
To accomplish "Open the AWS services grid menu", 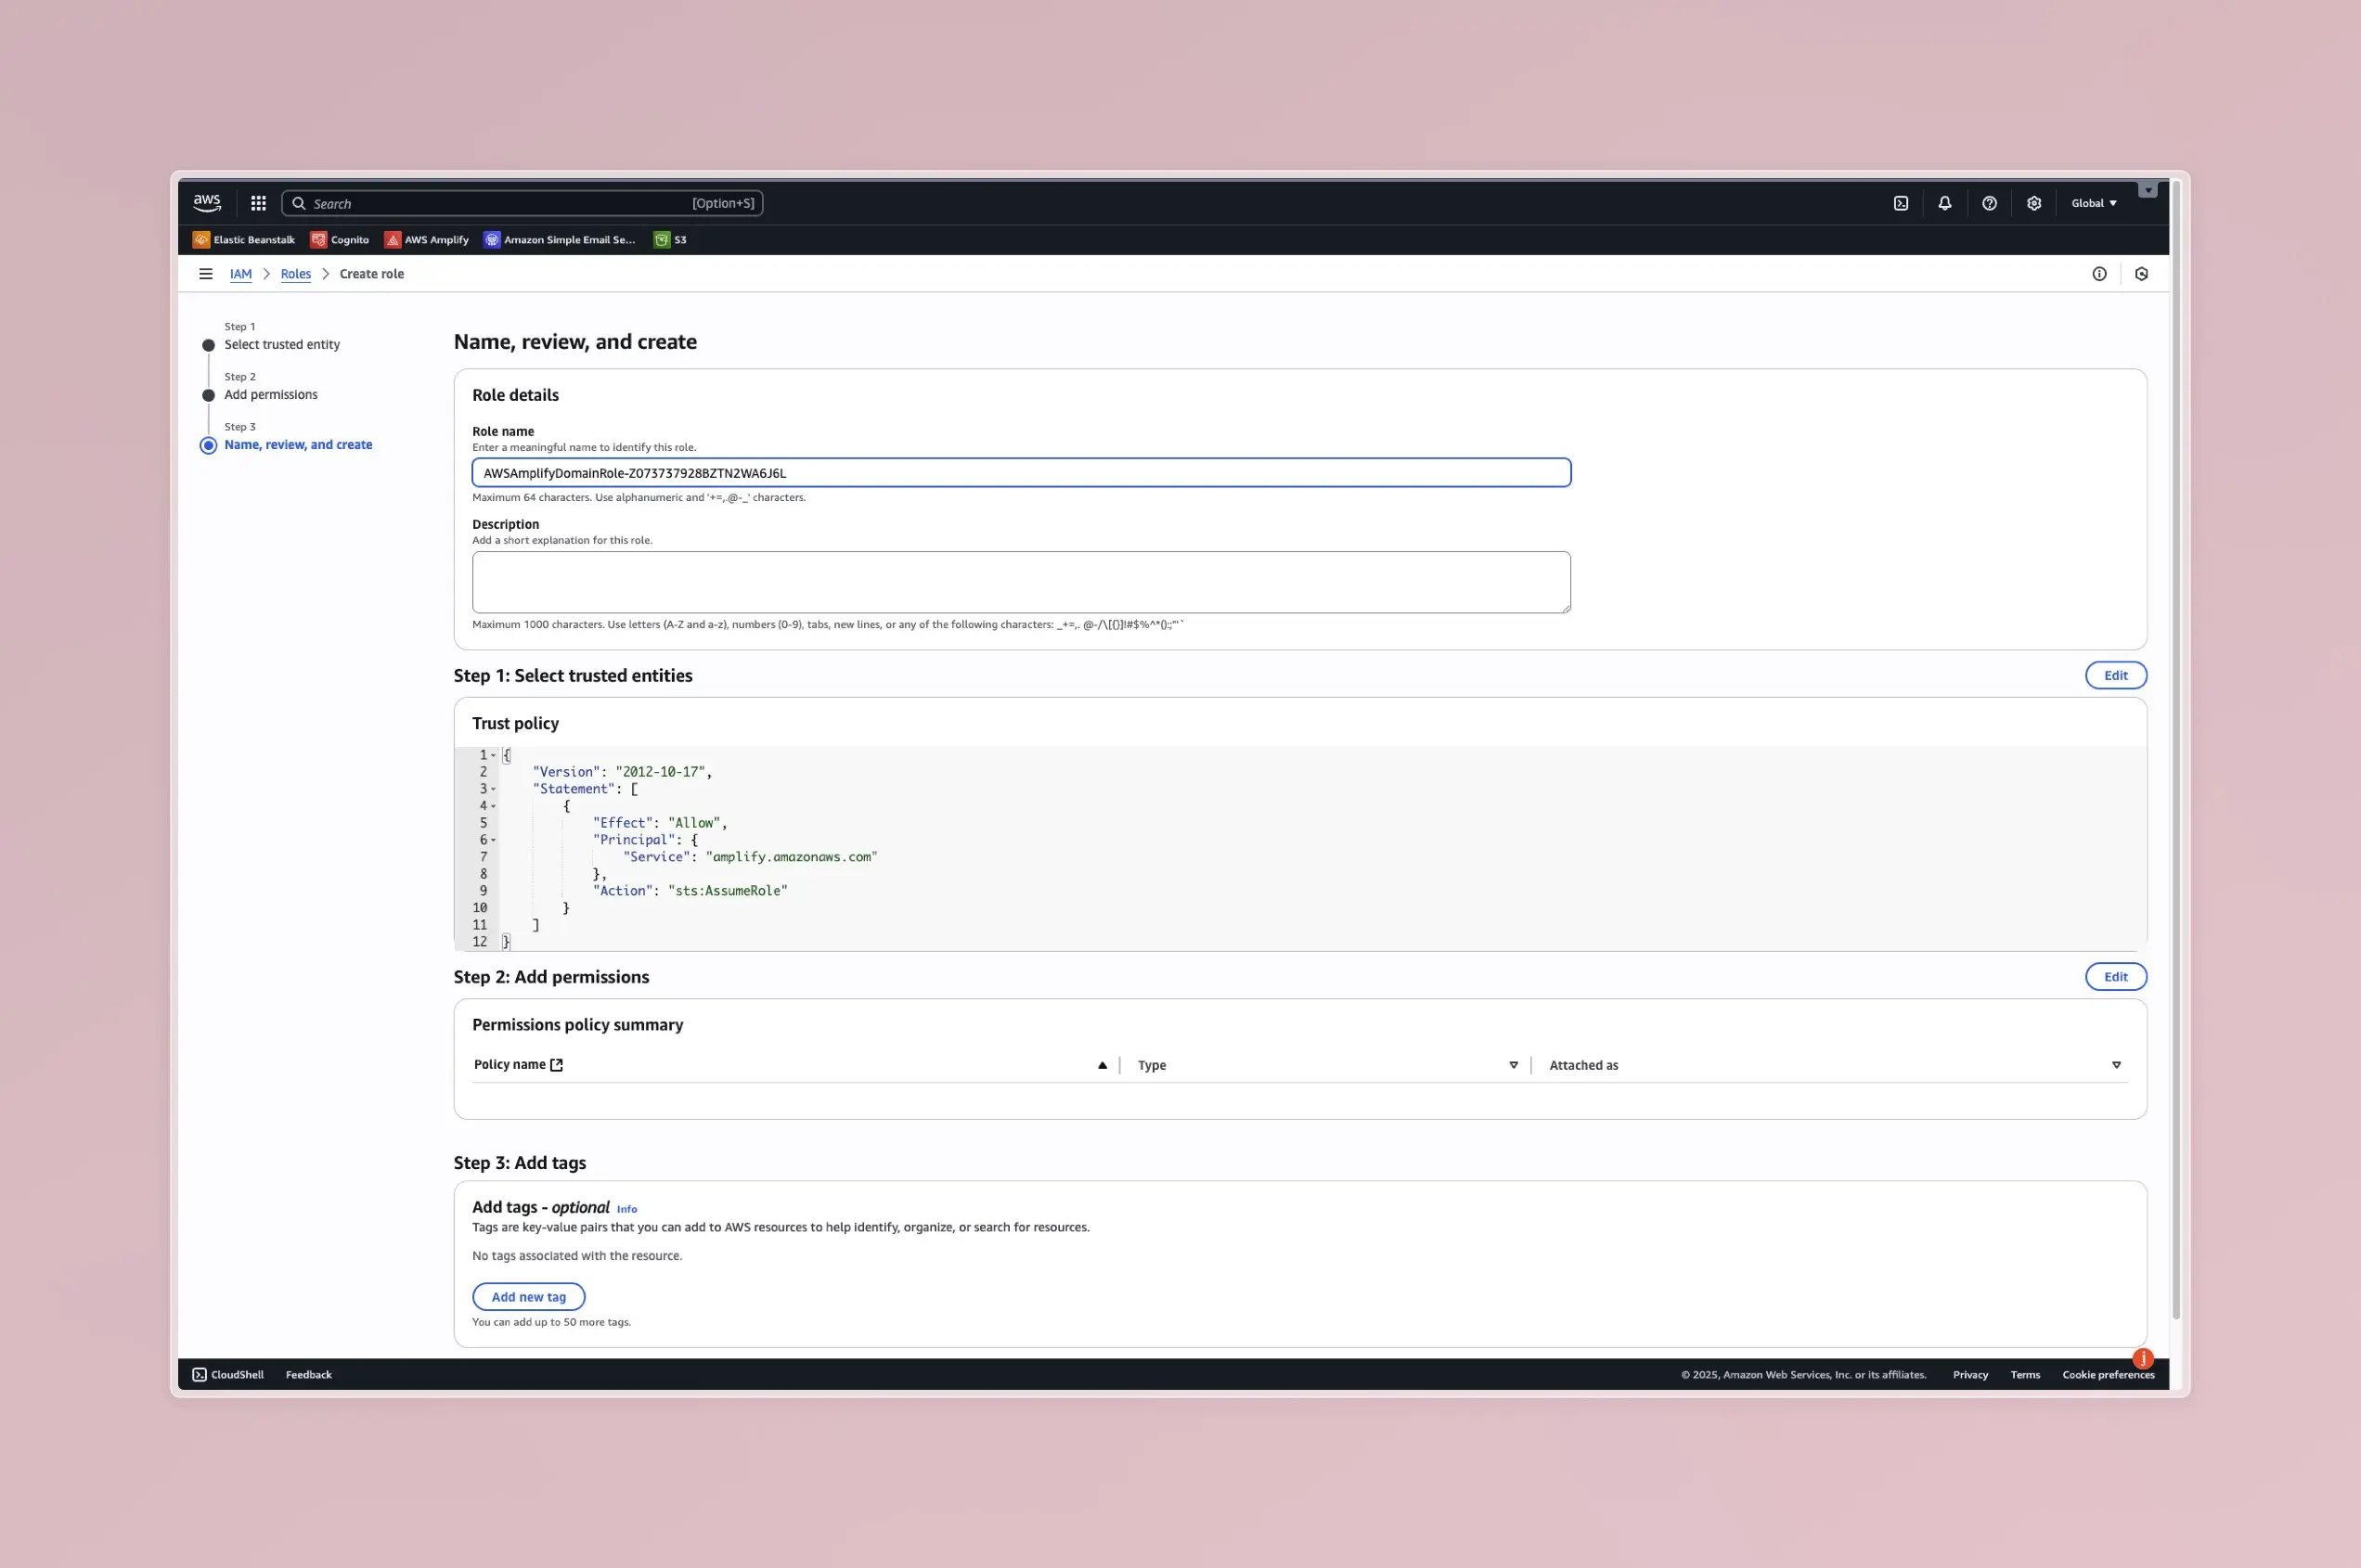I will coord(258,203).
